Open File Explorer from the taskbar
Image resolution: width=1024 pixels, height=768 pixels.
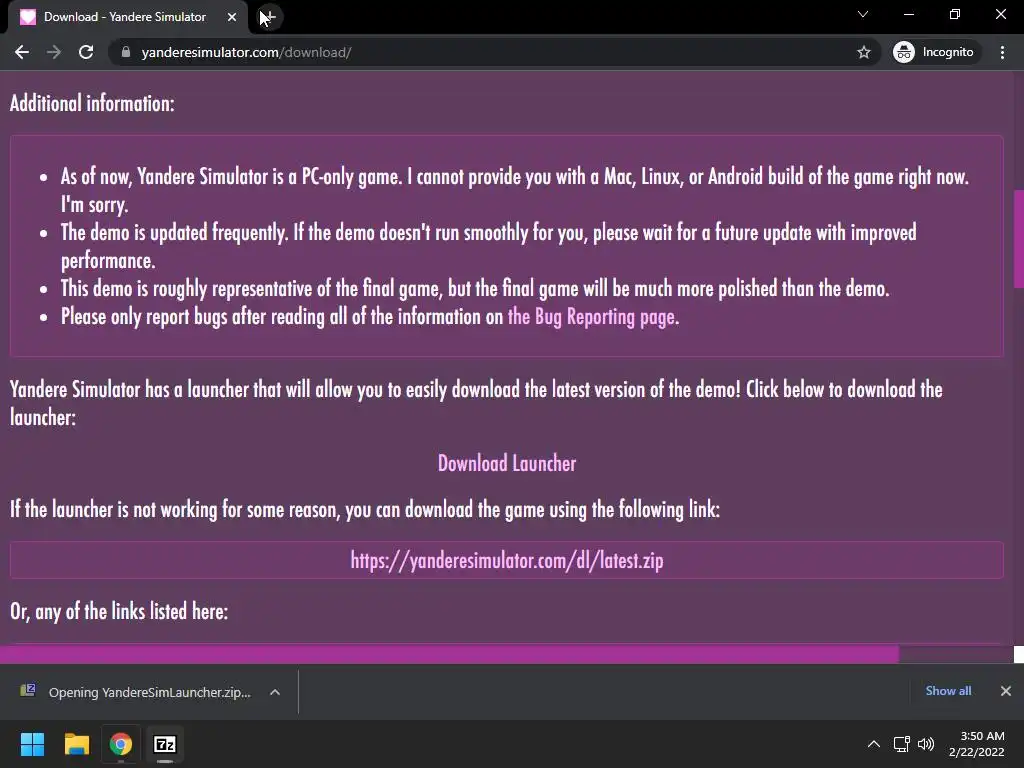(76, 744)
